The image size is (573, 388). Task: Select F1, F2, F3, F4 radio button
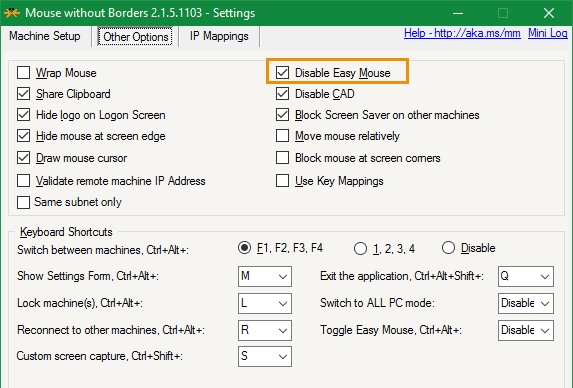click(244, 248)
